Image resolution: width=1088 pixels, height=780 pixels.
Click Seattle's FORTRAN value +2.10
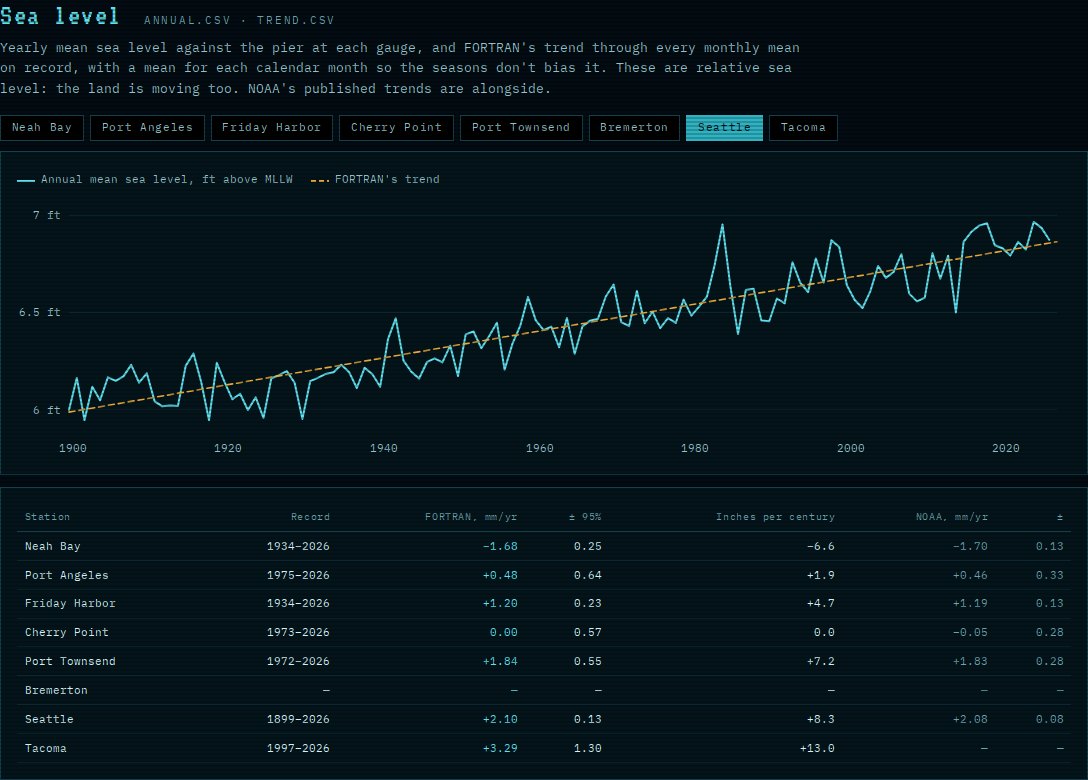(x=500, y=720)
